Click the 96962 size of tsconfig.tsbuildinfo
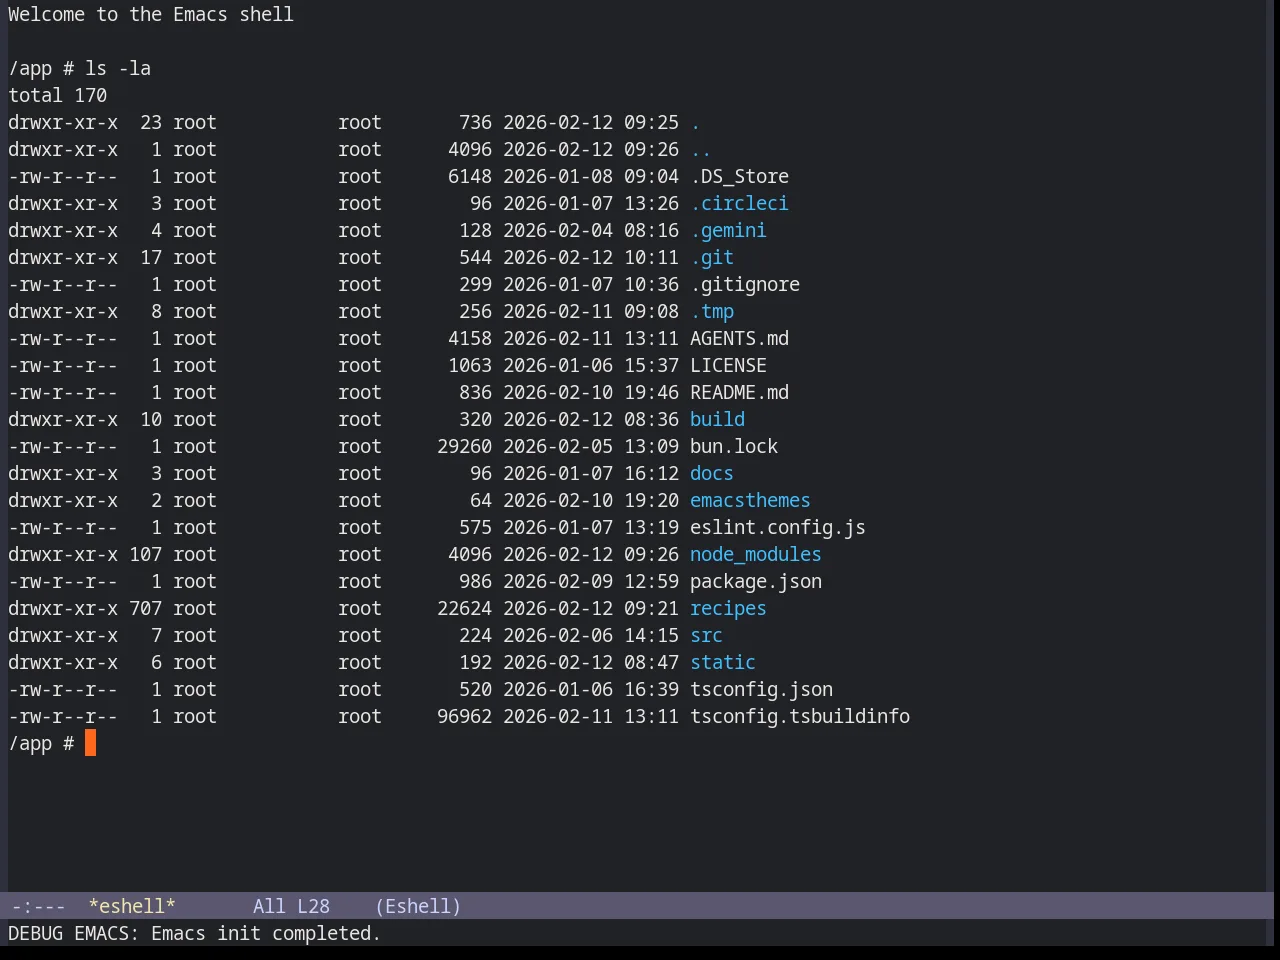The width and height of the screenshot is (1280, 960). pyautogui.click(x=464, y=717)
